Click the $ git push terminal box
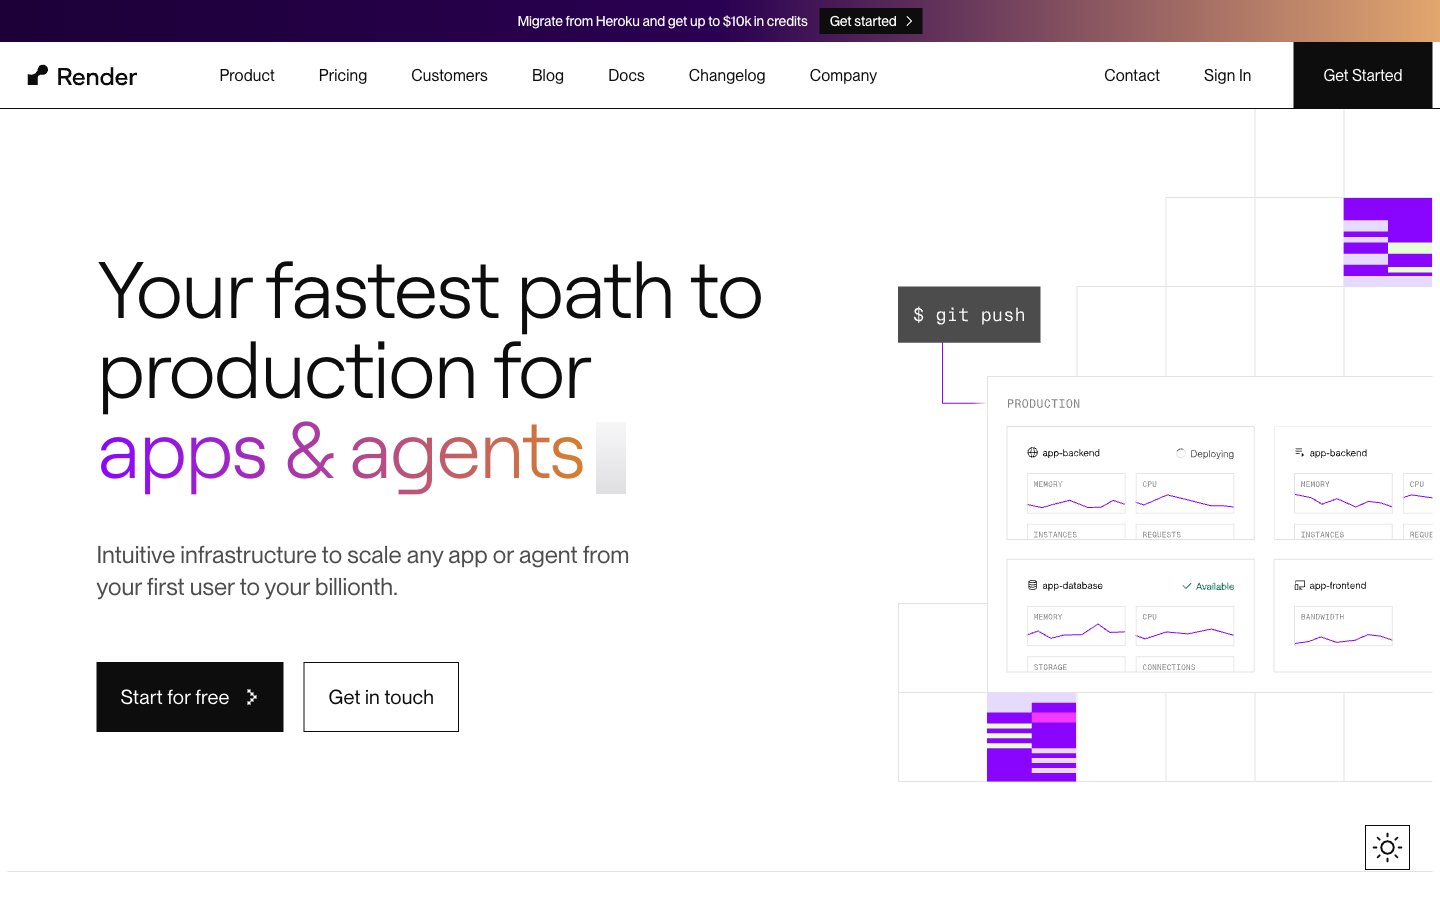The image size is (1440, 900). click(x=969, y=315)
